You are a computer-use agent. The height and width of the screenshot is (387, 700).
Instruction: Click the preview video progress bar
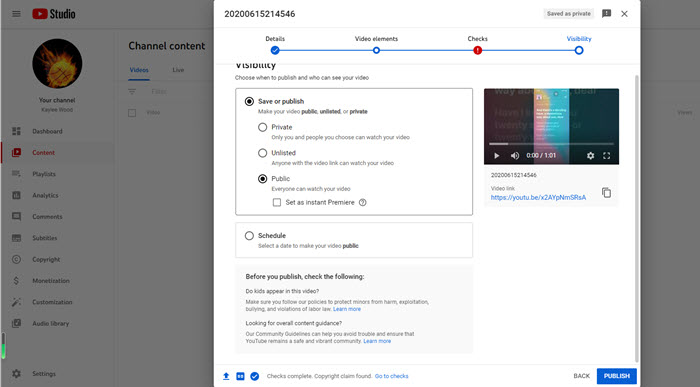pos(551,144)
